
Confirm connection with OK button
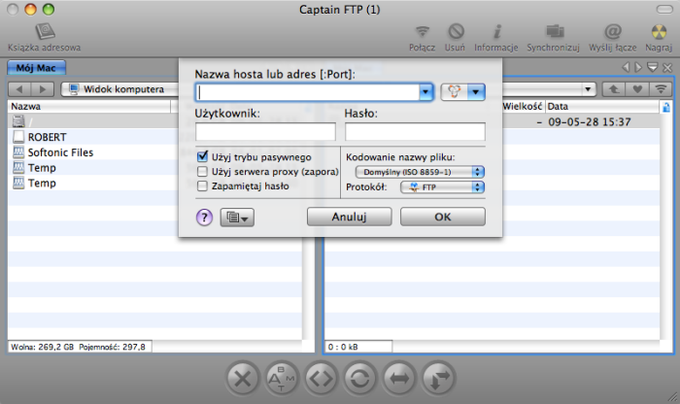click(x=443, y=217)
